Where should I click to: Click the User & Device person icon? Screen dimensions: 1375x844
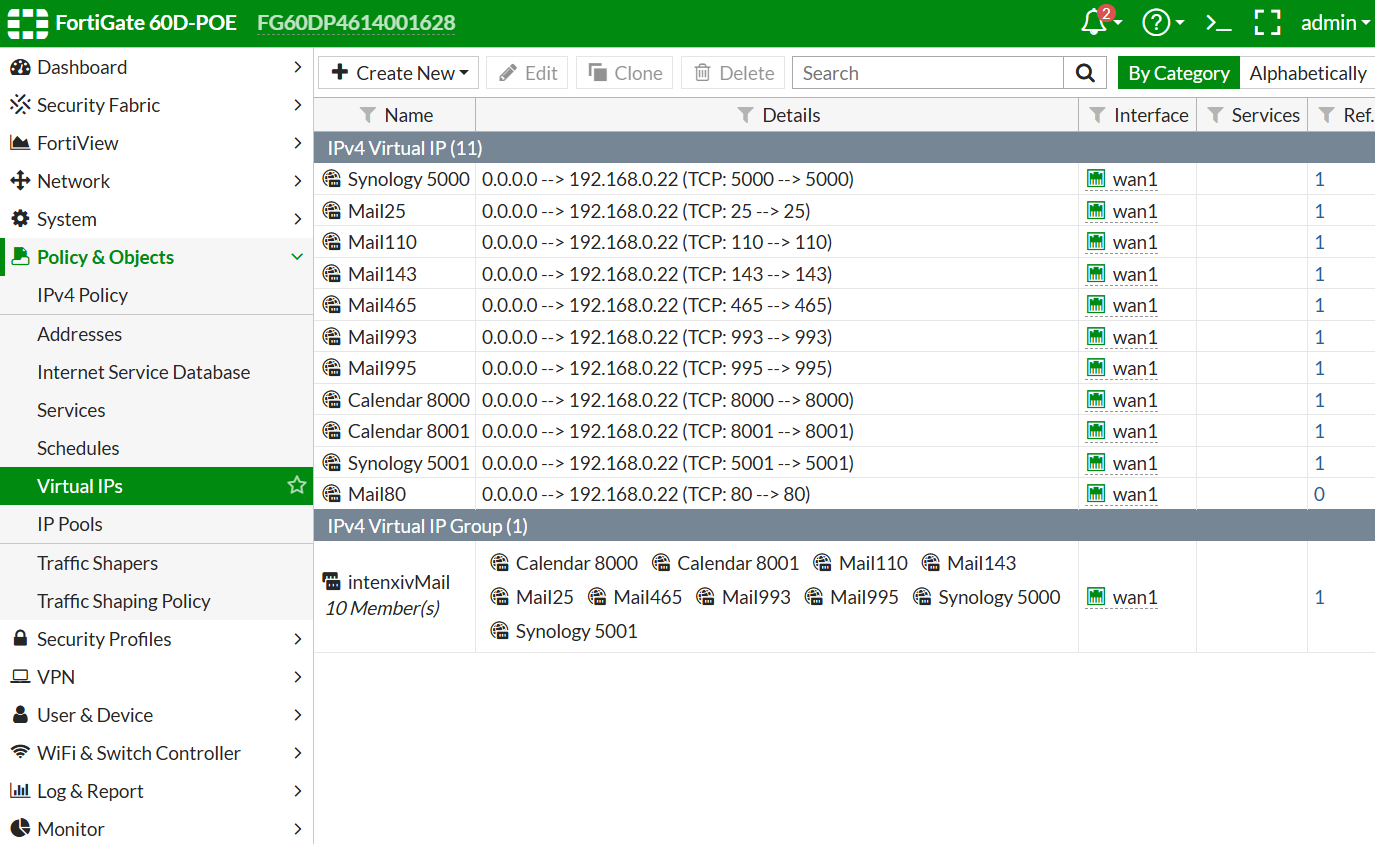[x=19, y=715]
